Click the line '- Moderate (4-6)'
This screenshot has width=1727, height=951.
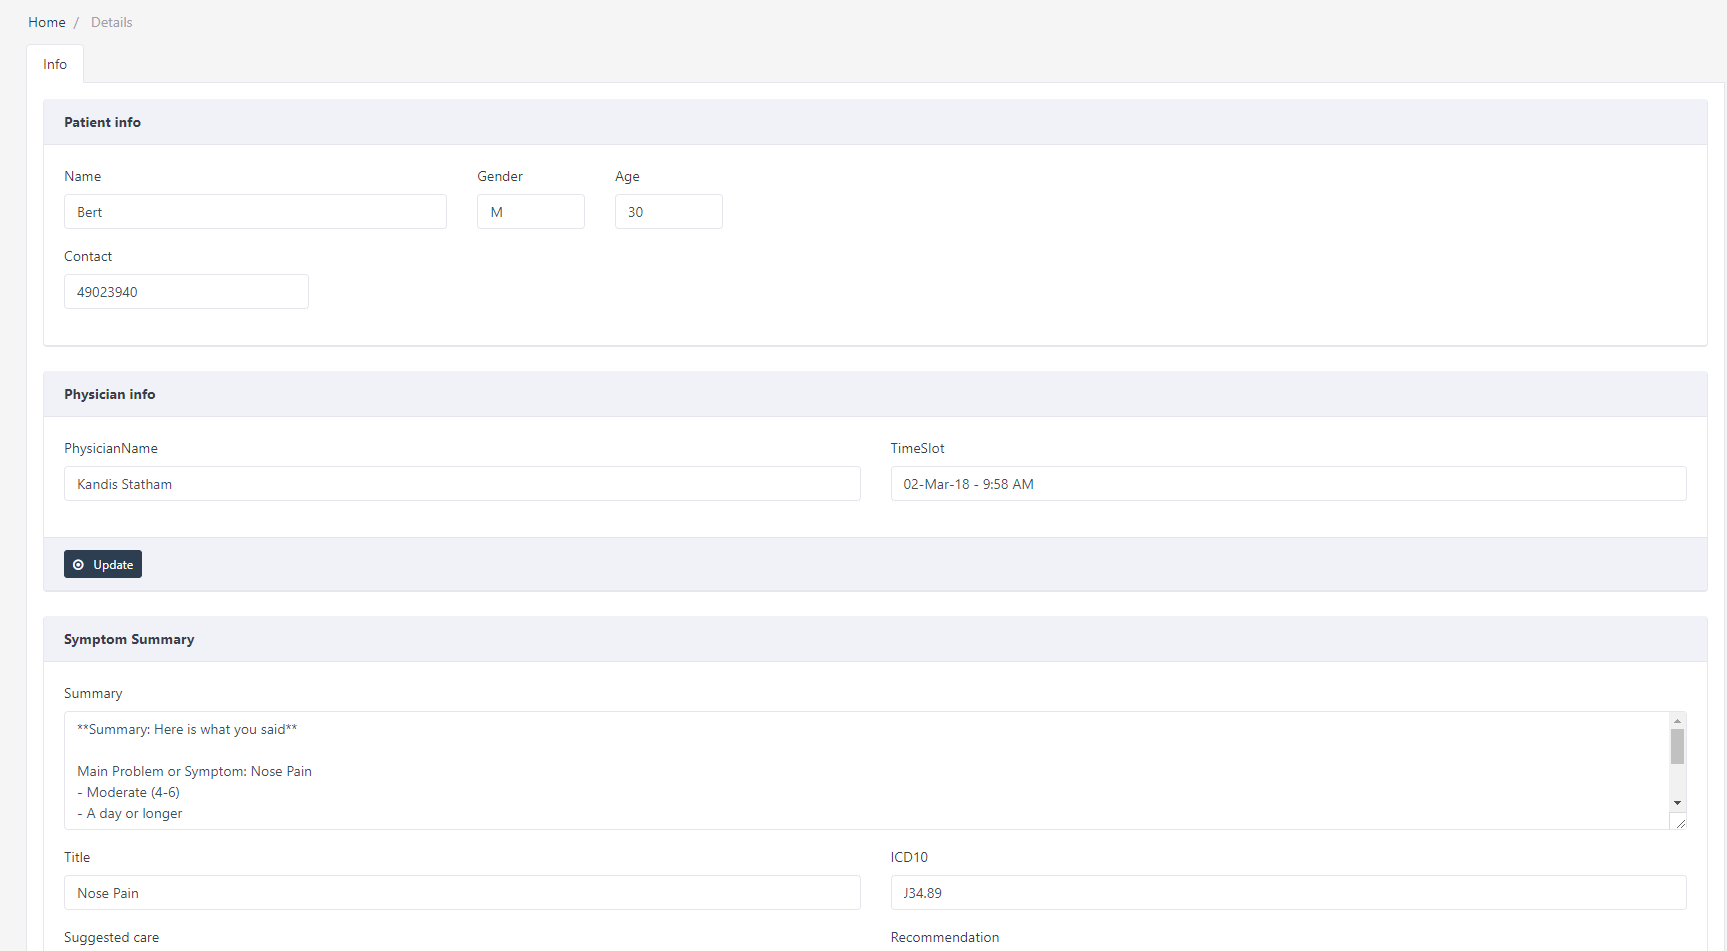coord(128,792)
